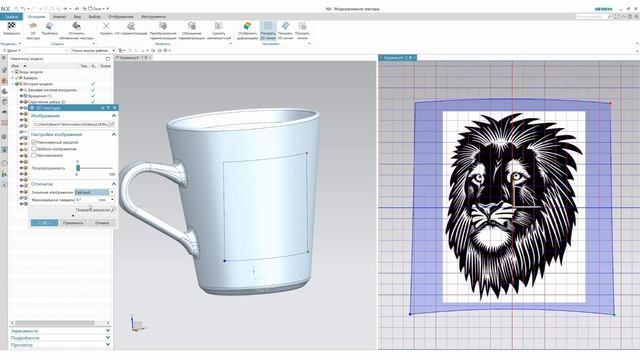Enable the third checkbox in image settings

34,155
